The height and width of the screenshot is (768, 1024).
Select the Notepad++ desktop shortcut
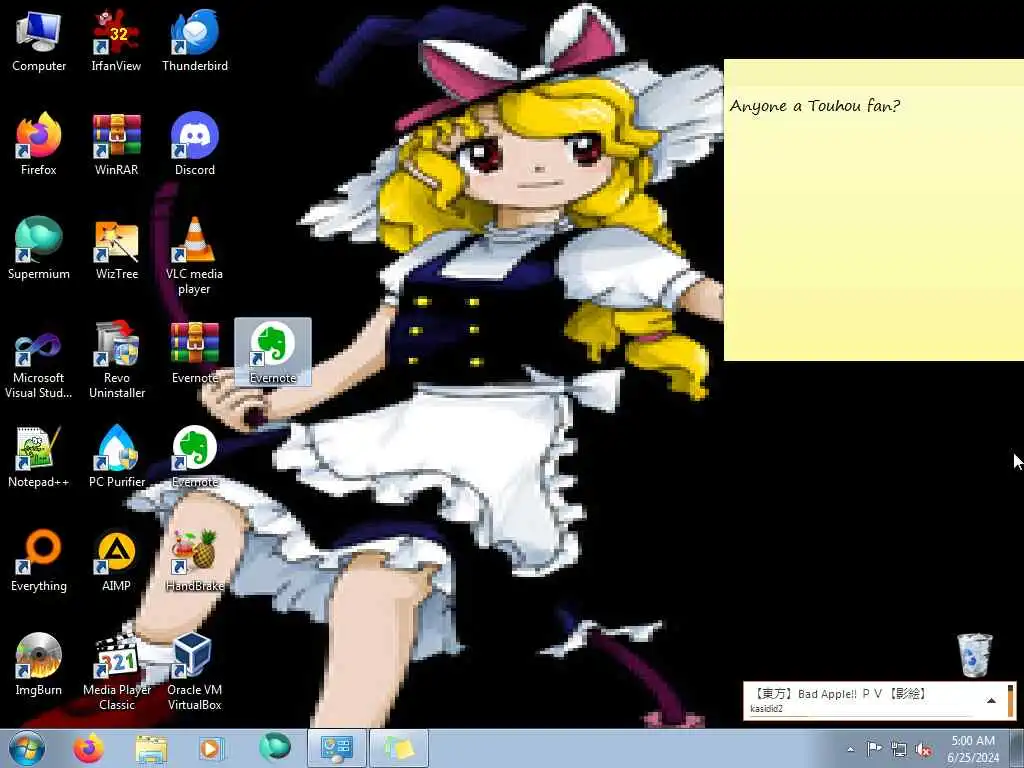tap(39, 456)
